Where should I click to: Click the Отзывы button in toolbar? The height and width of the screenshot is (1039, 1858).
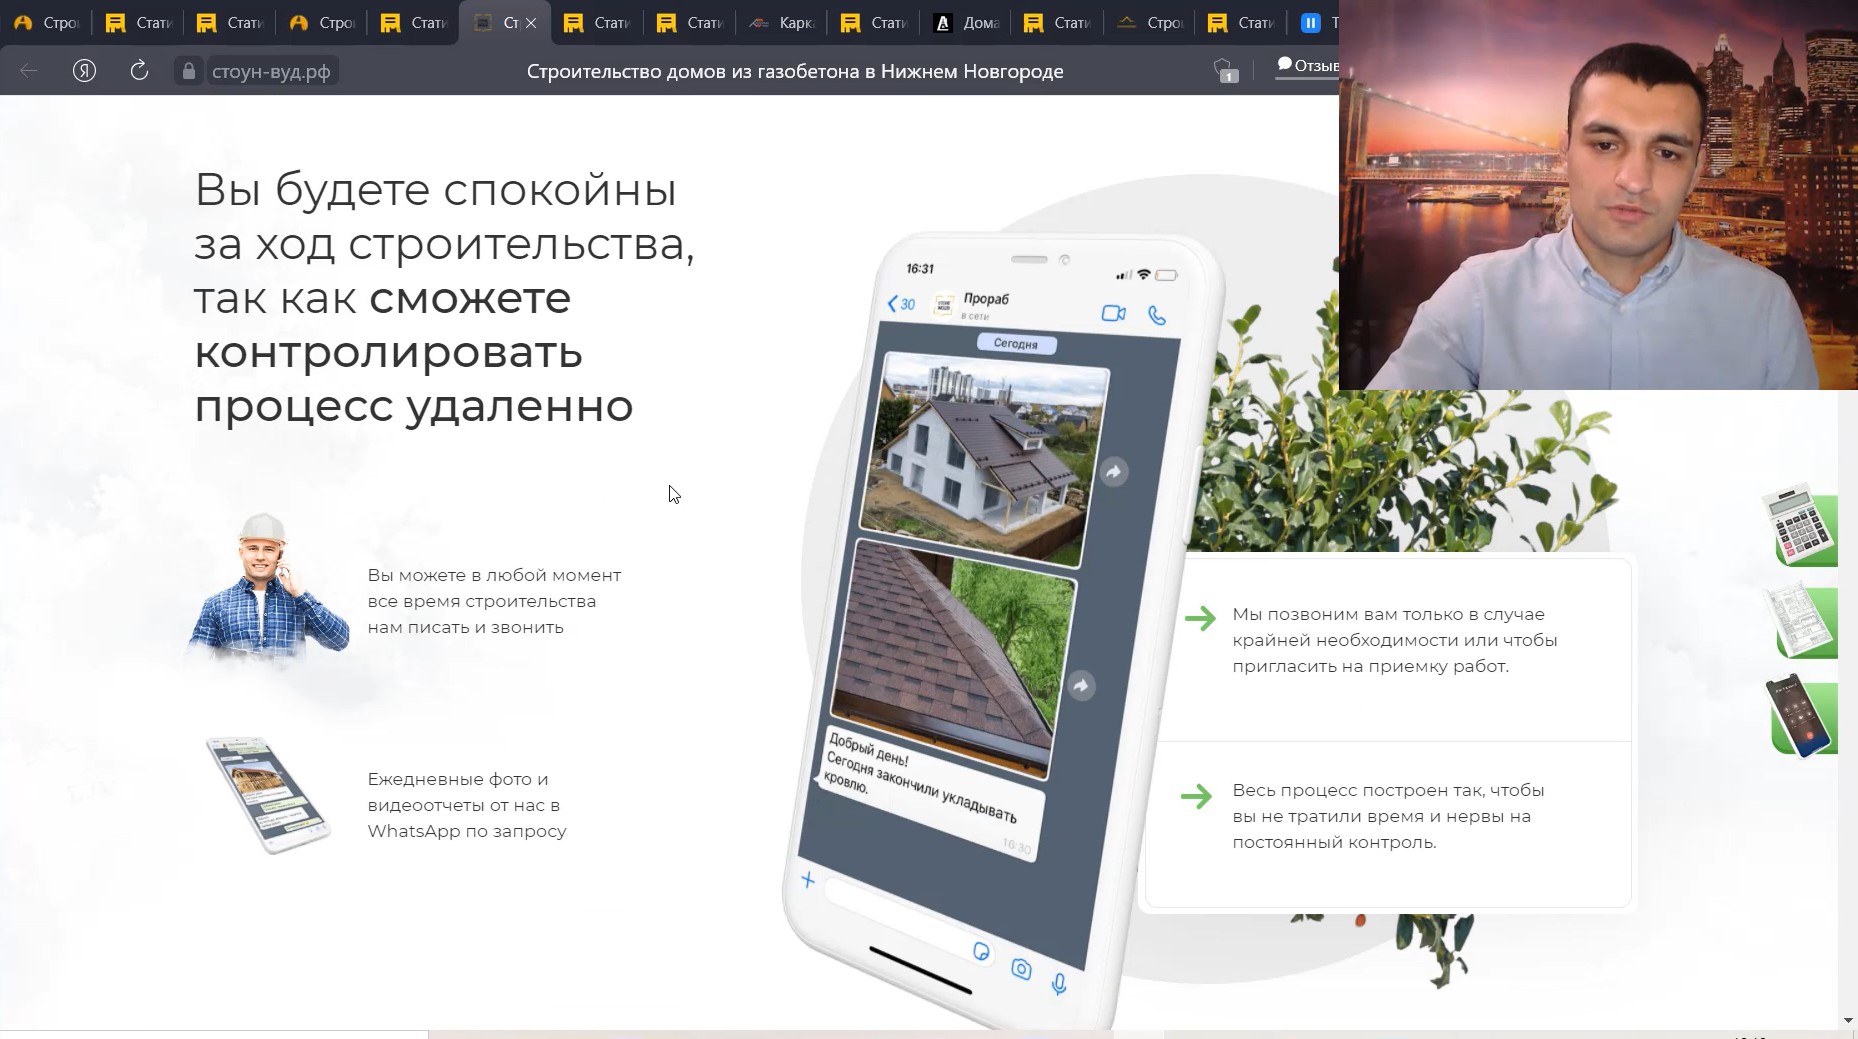(x=1308, y=66)
